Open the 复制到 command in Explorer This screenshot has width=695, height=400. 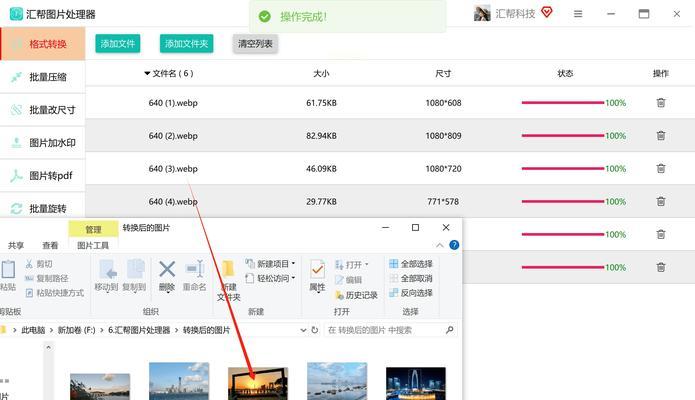pyautogui.click(x=134, y=276)
